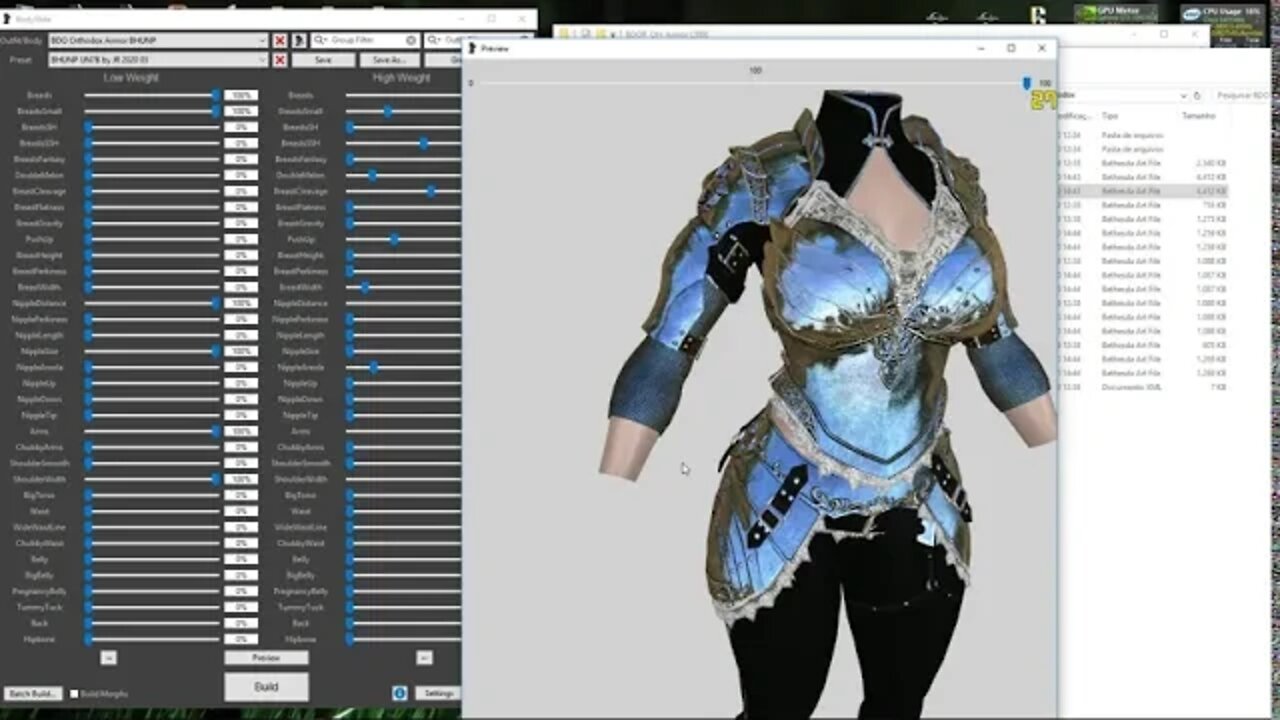This screenshot has height=720, width=1280.
Task: Click the Save preset button
Action: (x=322, y=60)
